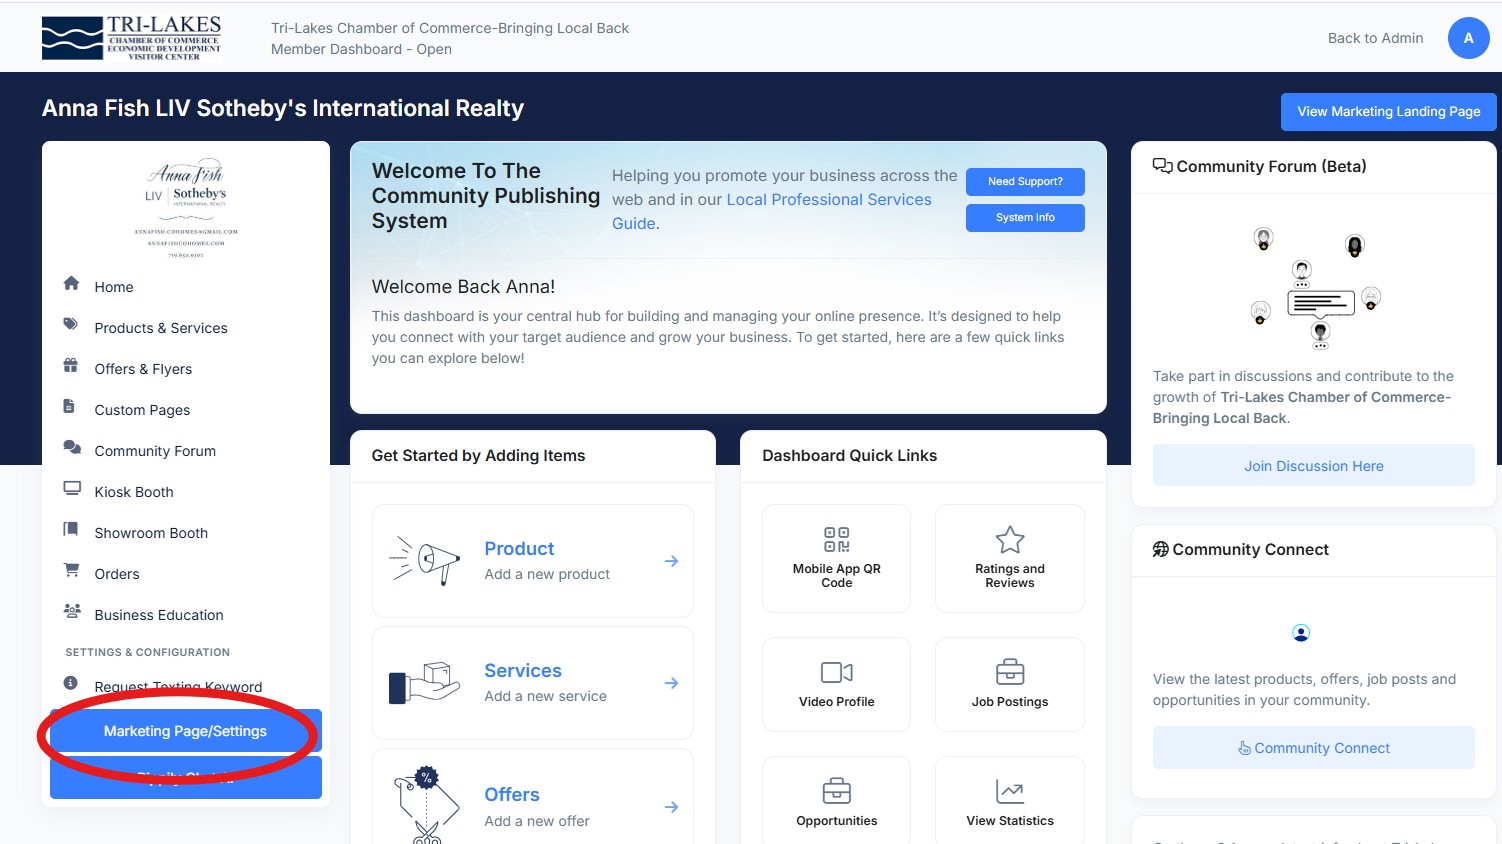Click the Job Postings briefcase icon
1502x844 pixels.
1010,672
